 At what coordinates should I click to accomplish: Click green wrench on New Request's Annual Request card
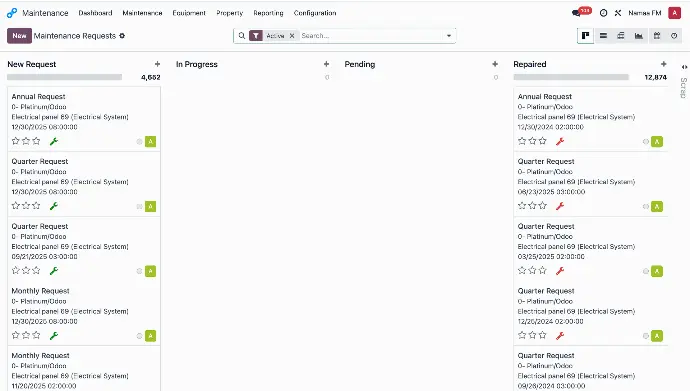[x=54, y=141]
